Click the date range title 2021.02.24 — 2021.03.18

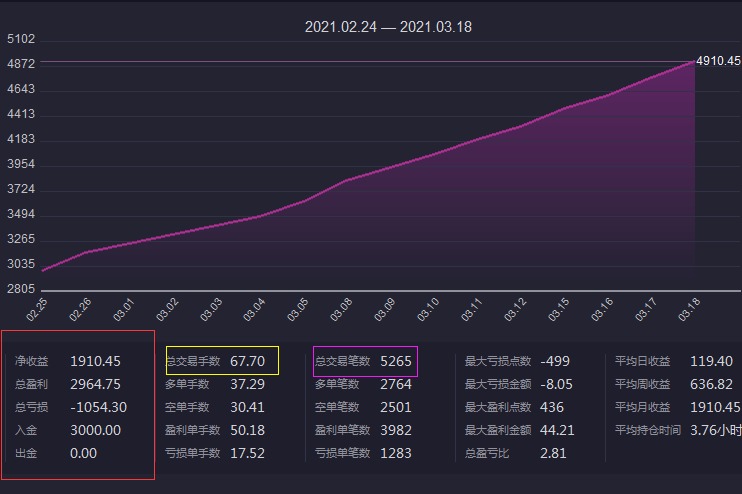pos(388,27)
